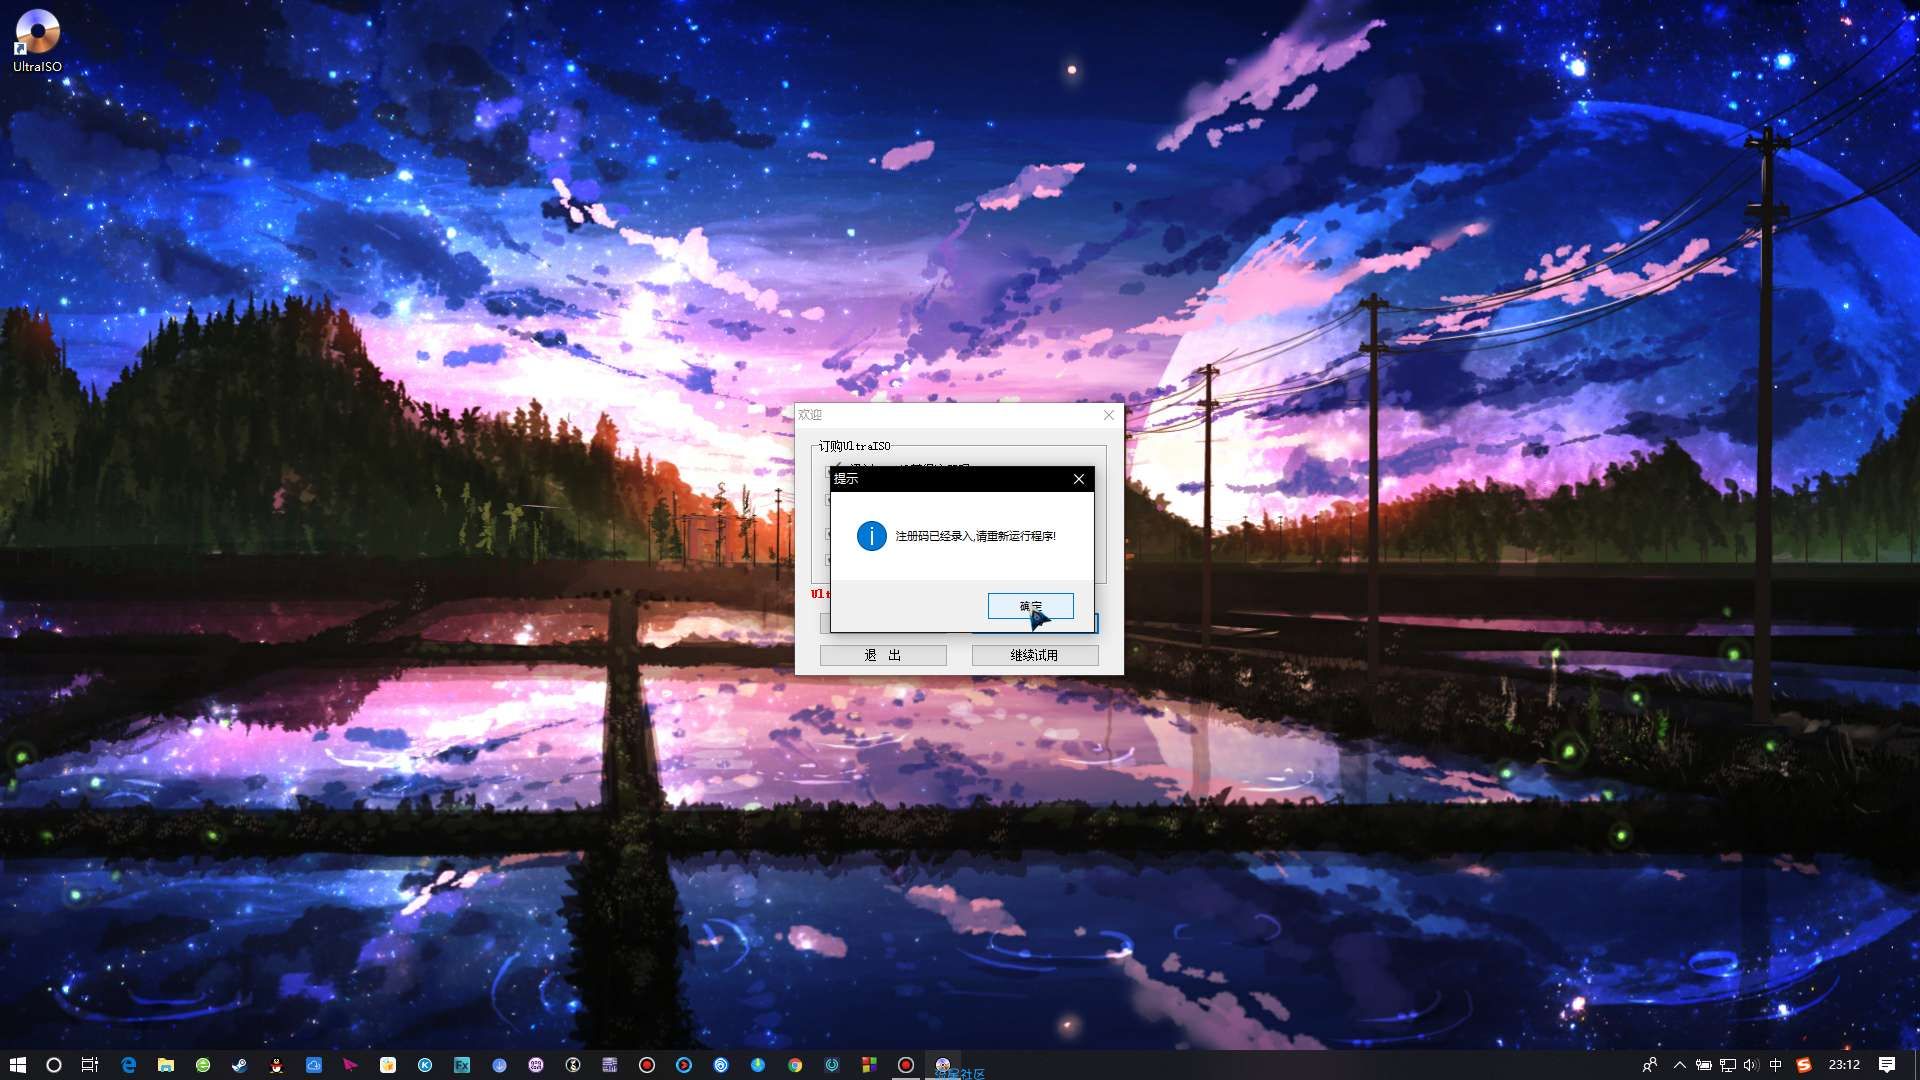Close the 欢迎 window
Viewport: 1920px width, 1080px height.
pos(1109,415)
